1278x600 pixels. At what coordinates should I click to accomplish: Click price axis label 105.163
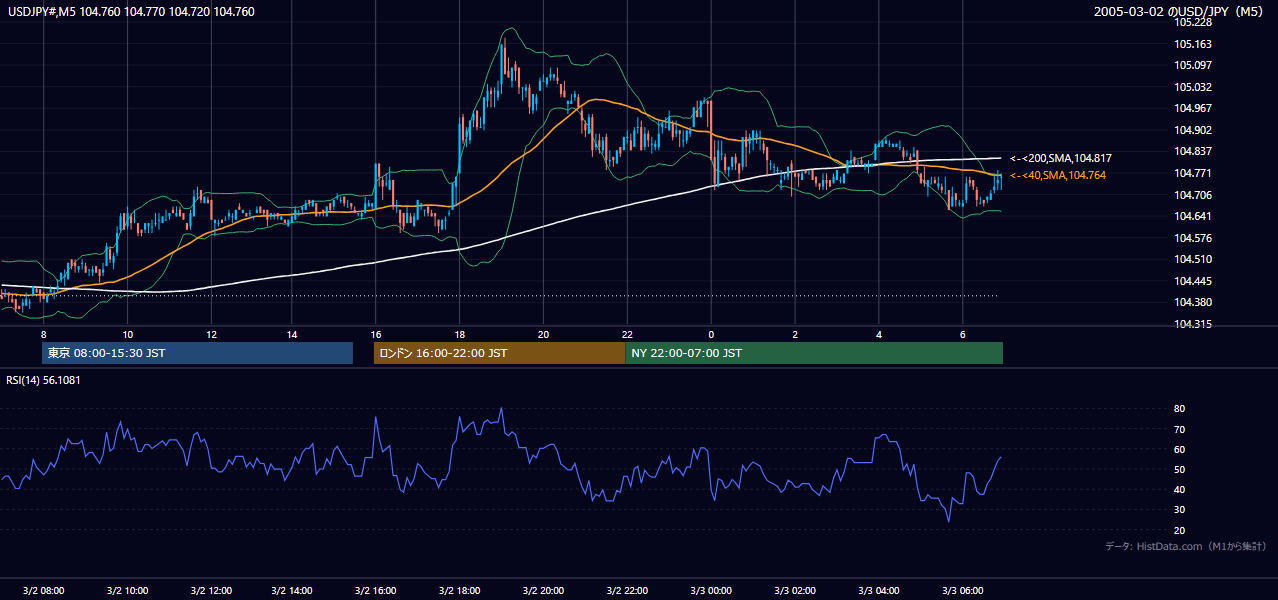pyautogui.click(x=1193, y=44)
